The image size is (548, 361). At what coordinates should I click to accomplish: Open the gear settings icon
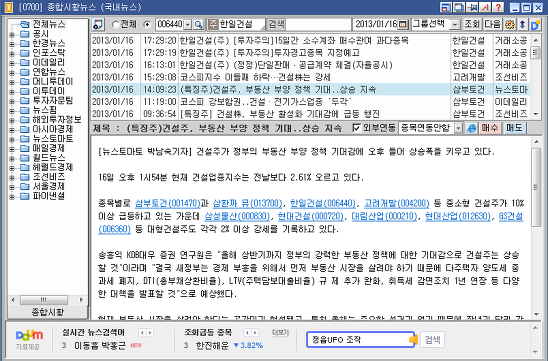[x=510, y=24]
